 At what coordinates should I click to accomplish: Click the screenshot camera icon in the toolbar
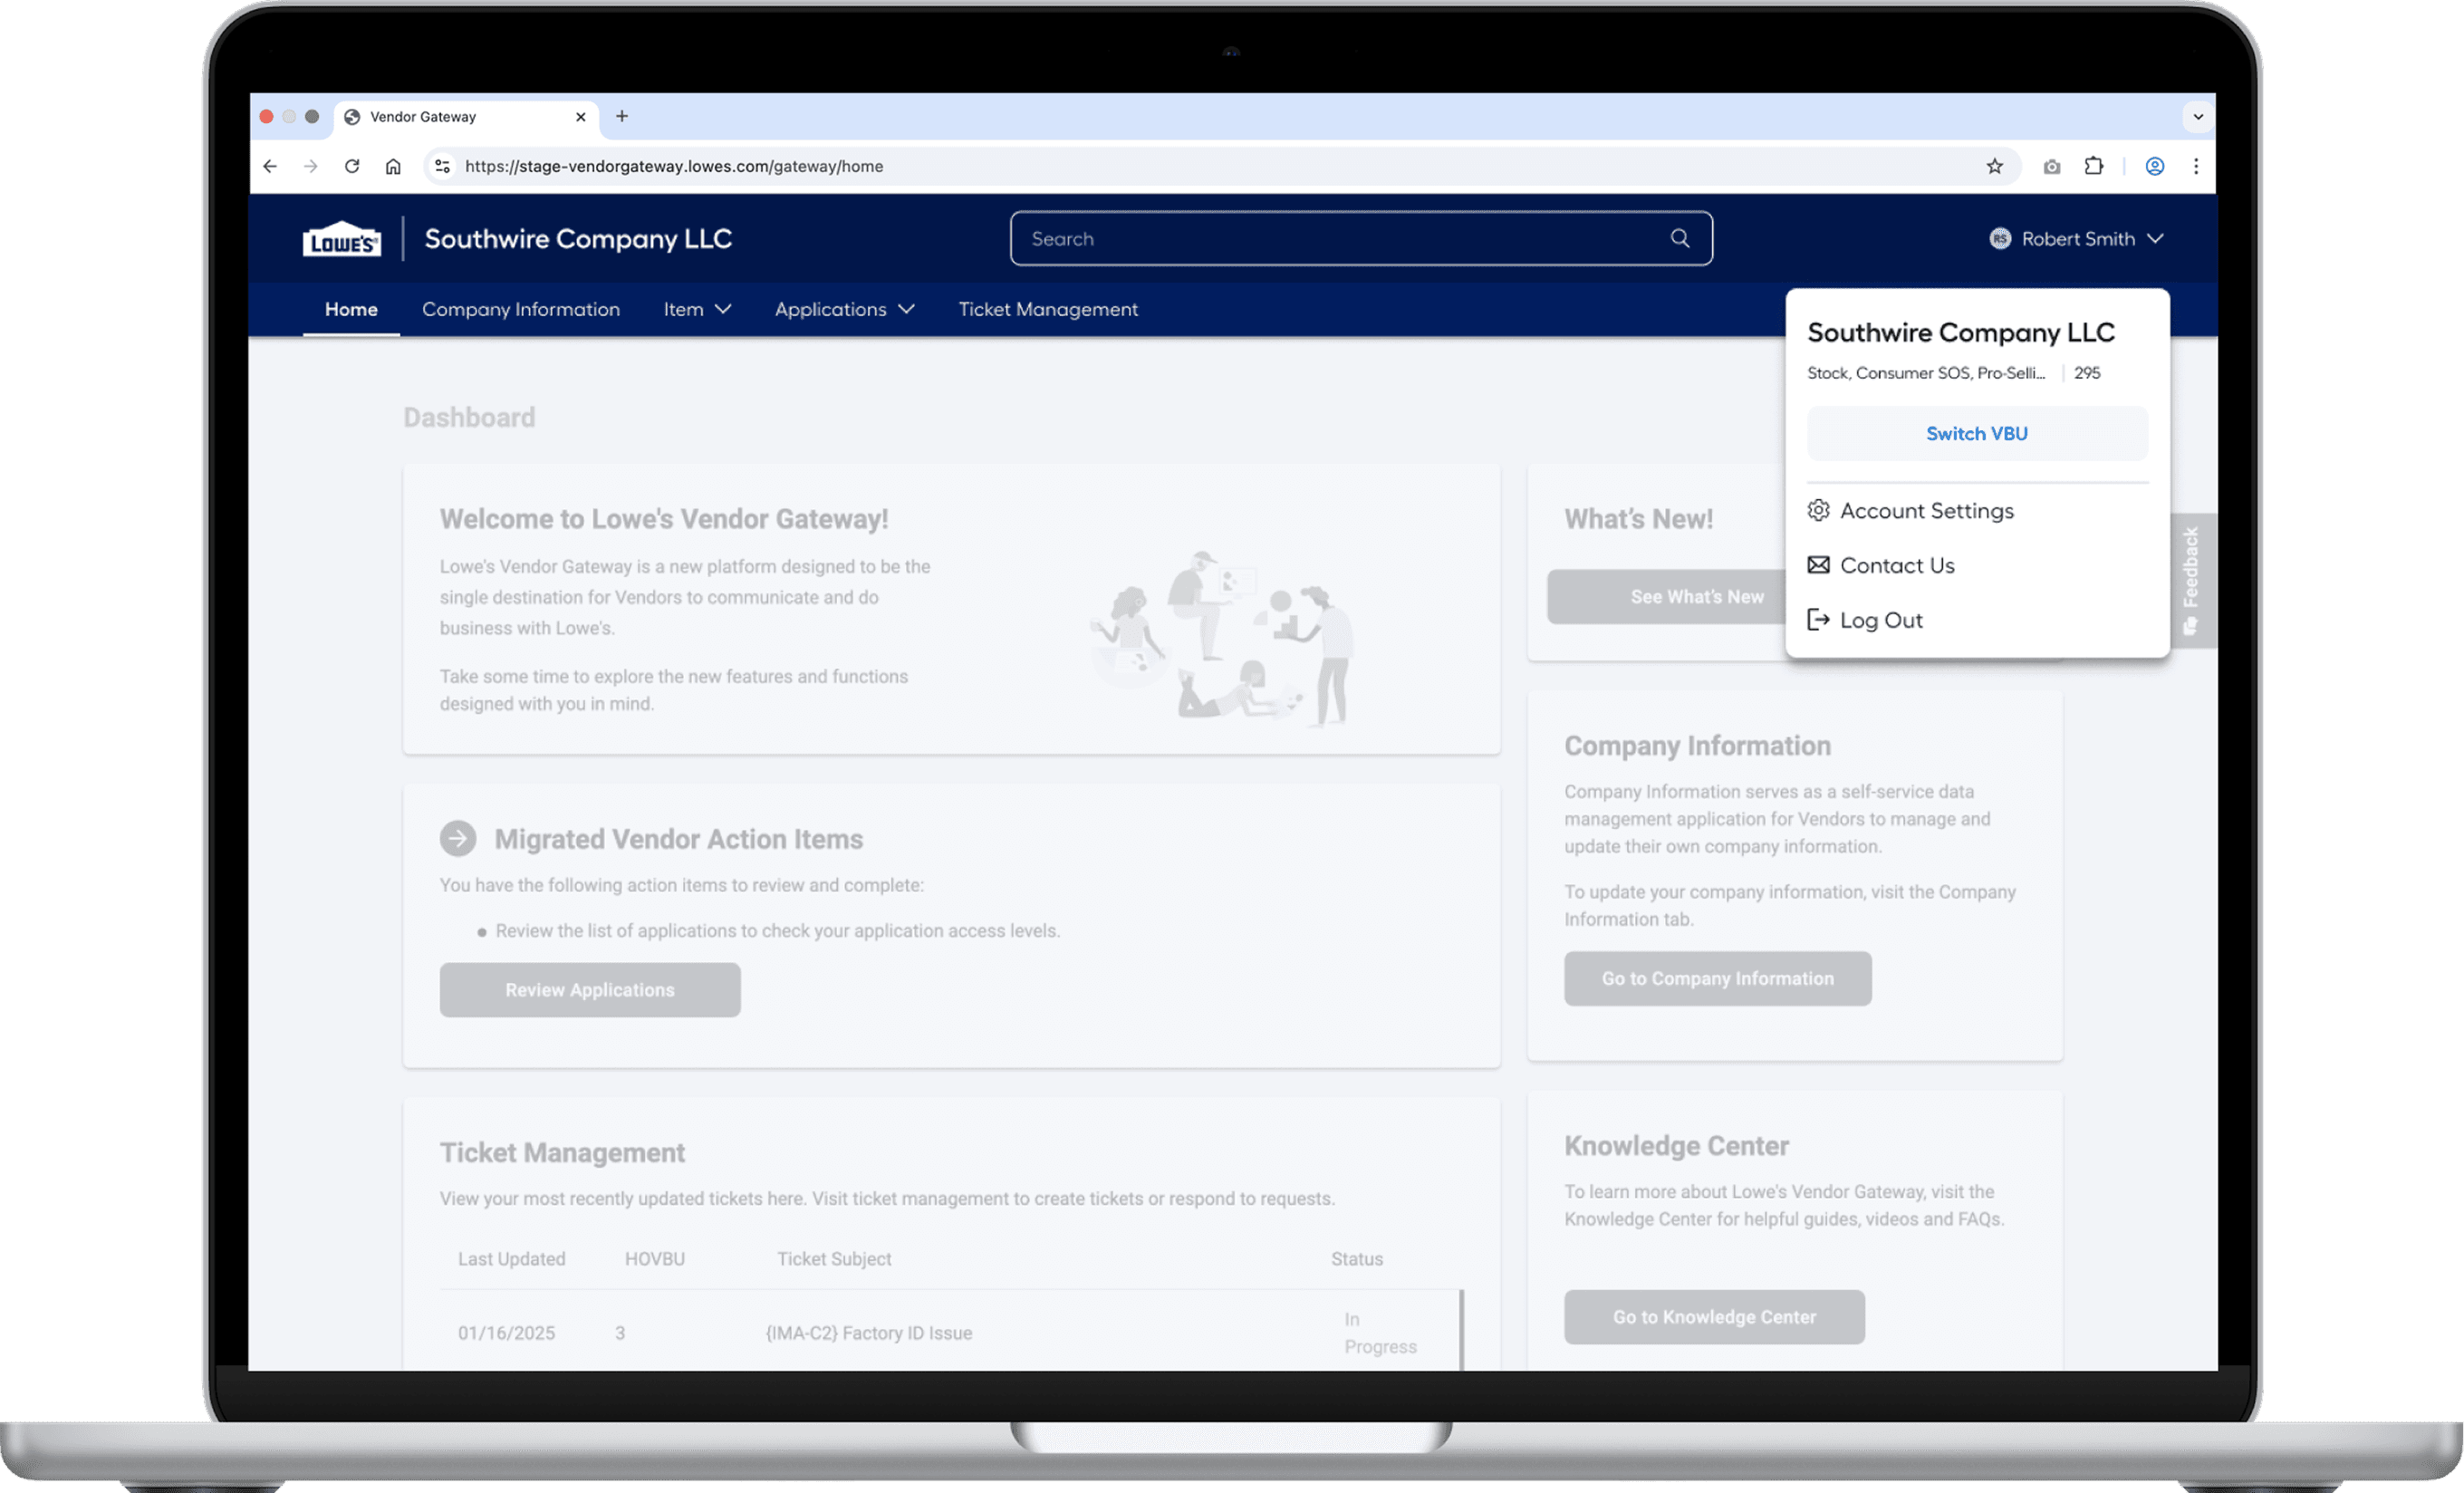(x=2051, y=166)
